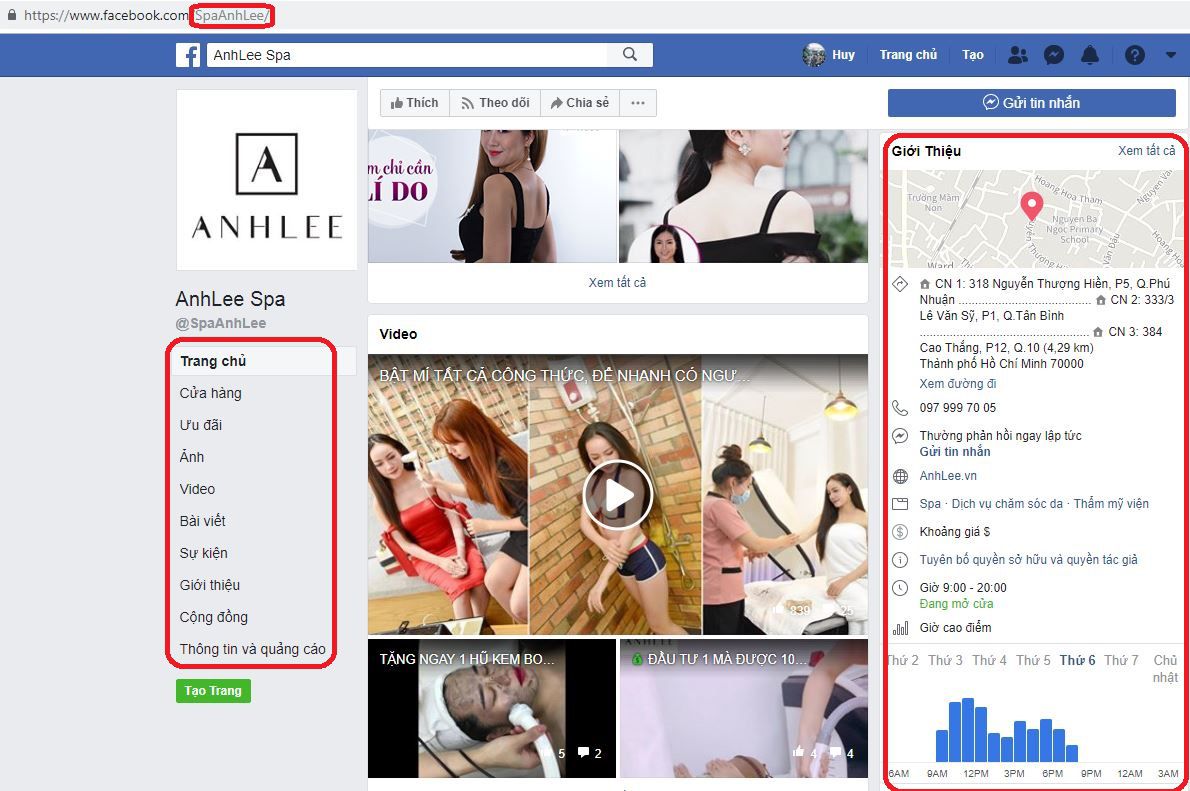This screenshot has width=1190, height=791.
Task: Select Thứ 2 in peak hours chart
Action: (x=903, y=660)
